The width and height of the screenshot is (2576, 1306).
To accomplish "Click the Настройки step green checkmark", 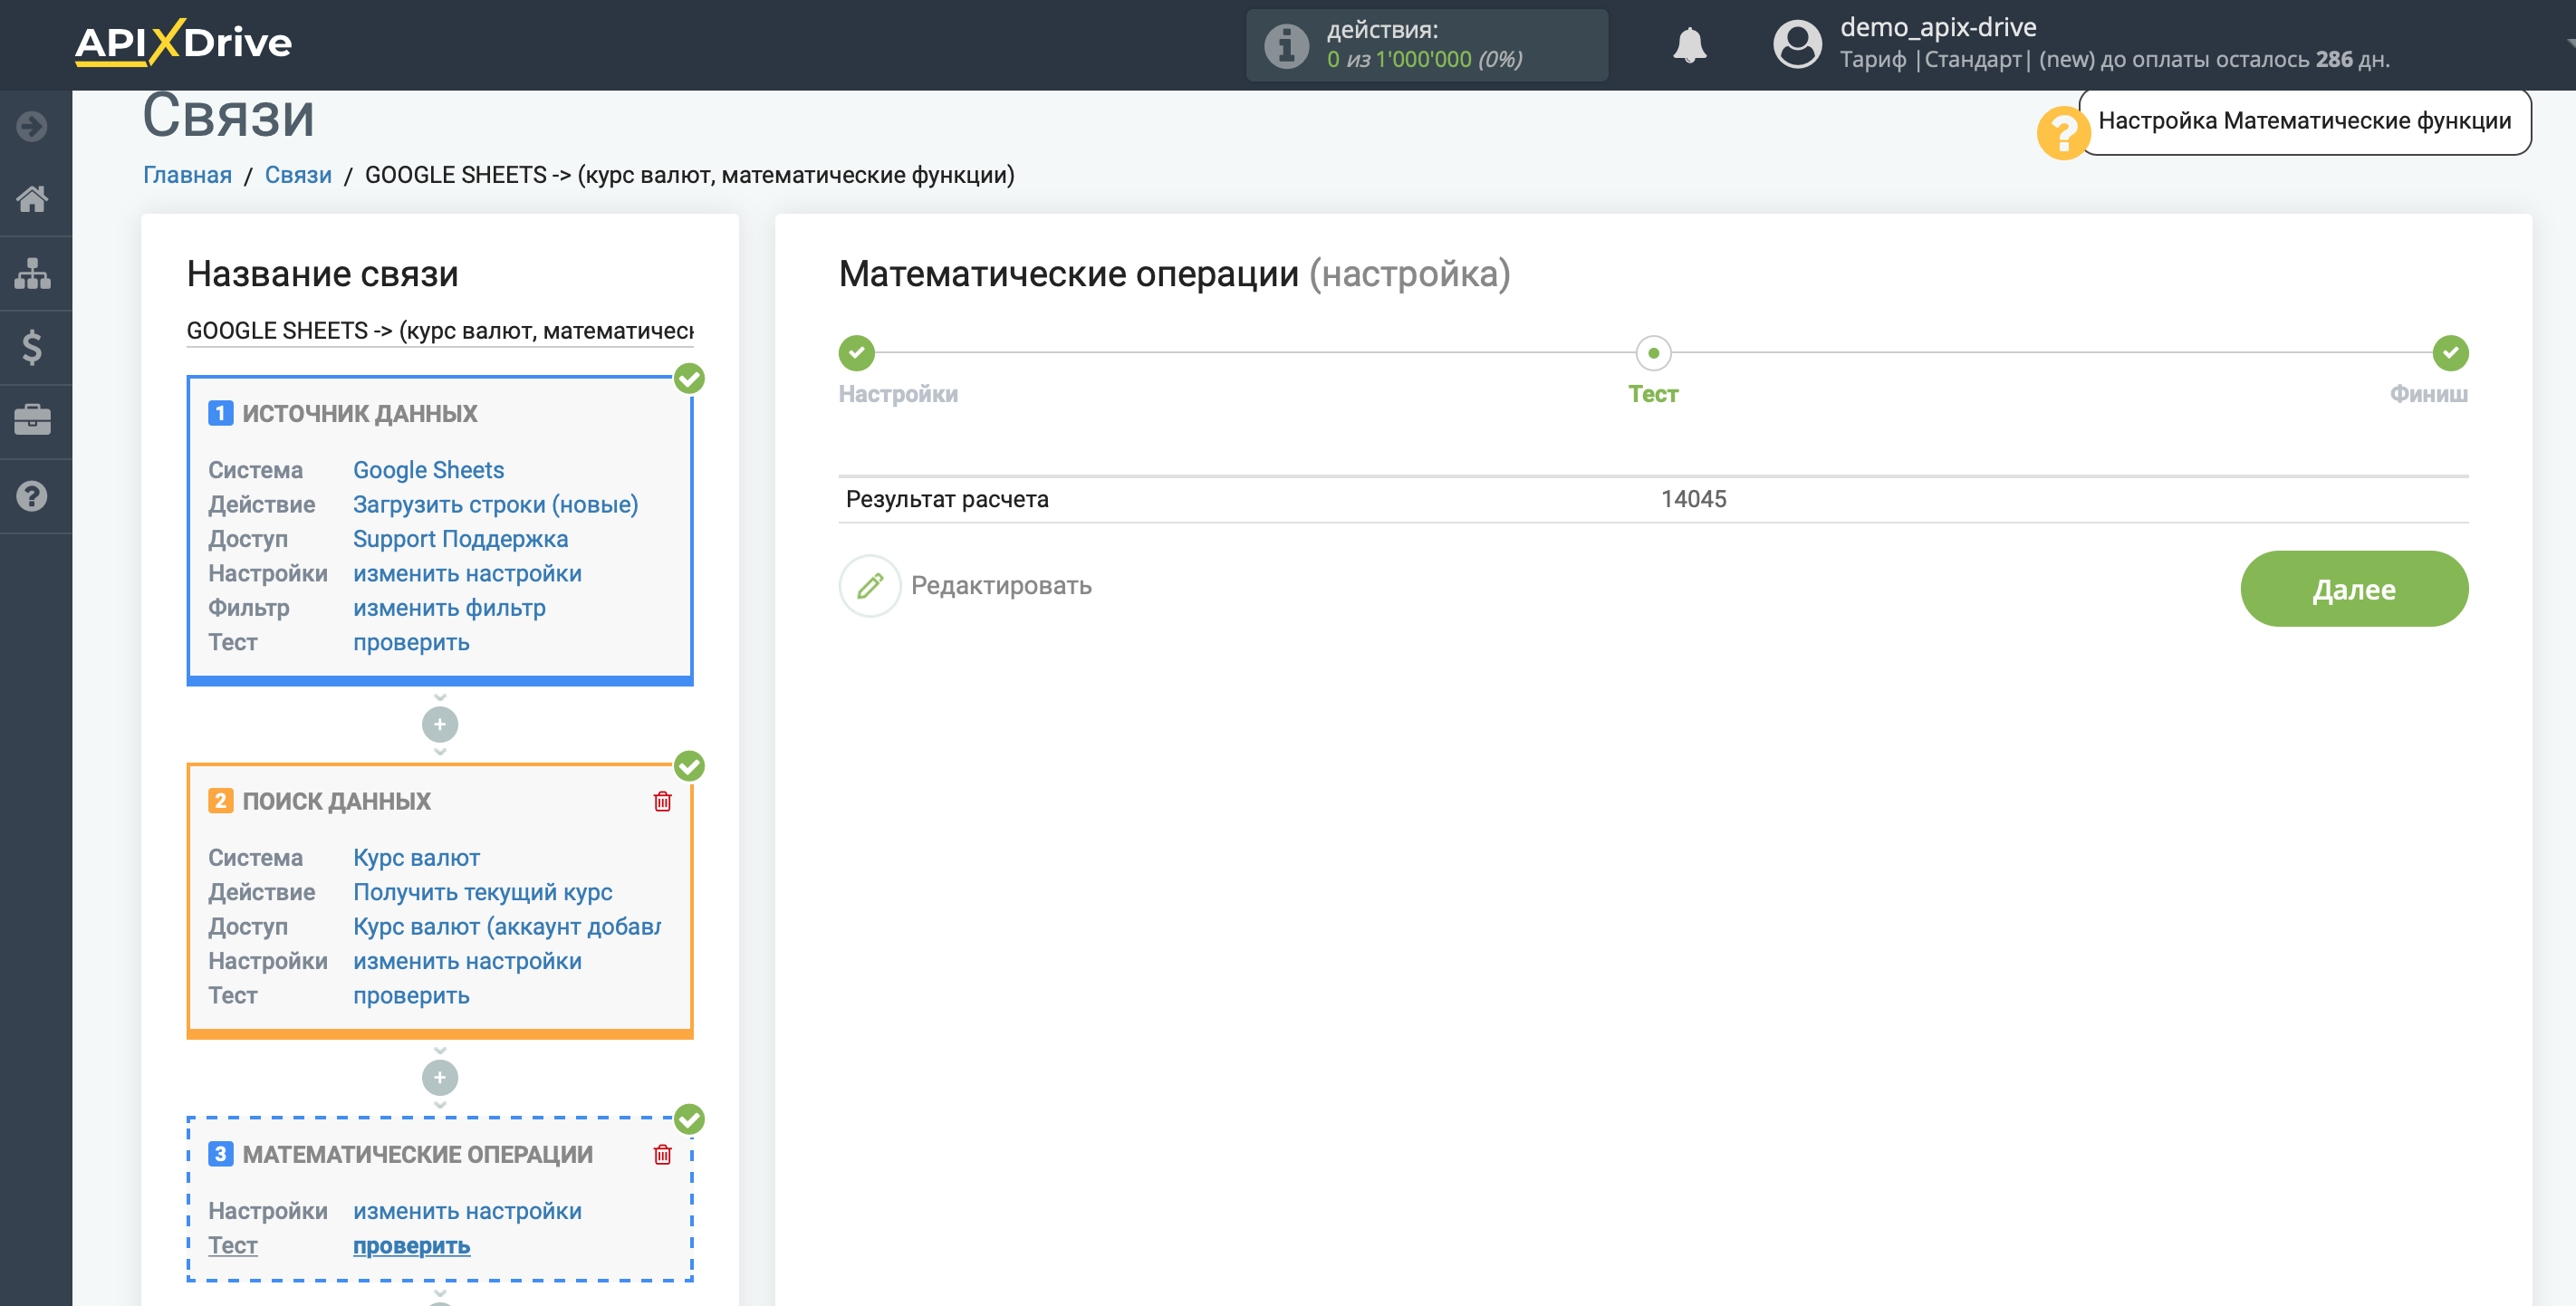I will point(856,353).
